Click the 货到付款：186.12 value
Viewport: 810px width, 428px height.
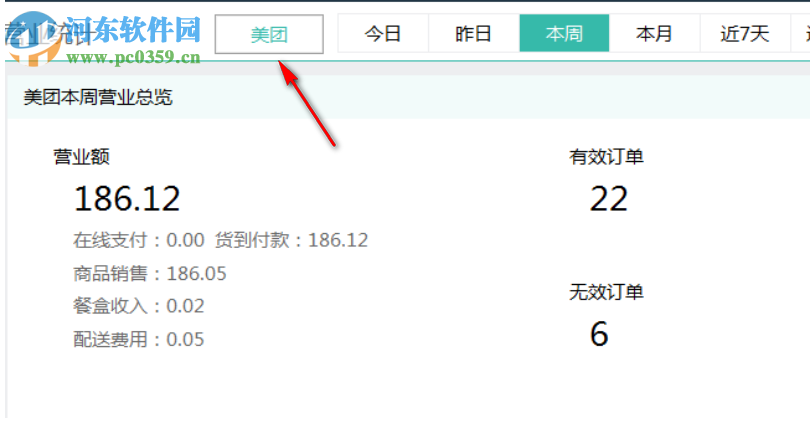pyautogui.click(x=291, y=240)
